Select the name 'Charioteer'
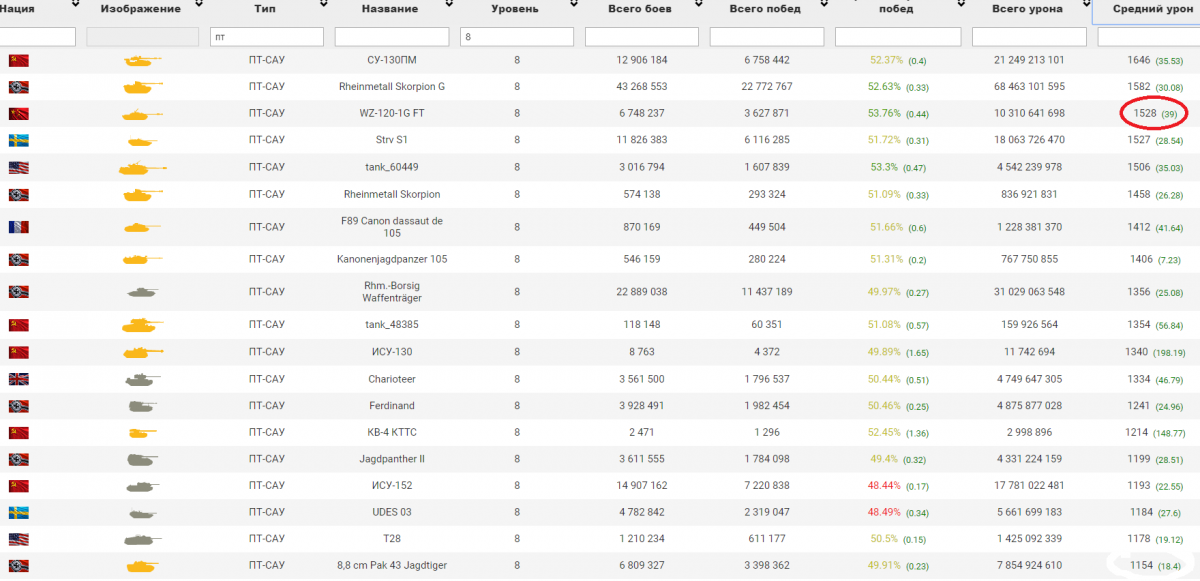1200x581 pixels. coord(392,379)
